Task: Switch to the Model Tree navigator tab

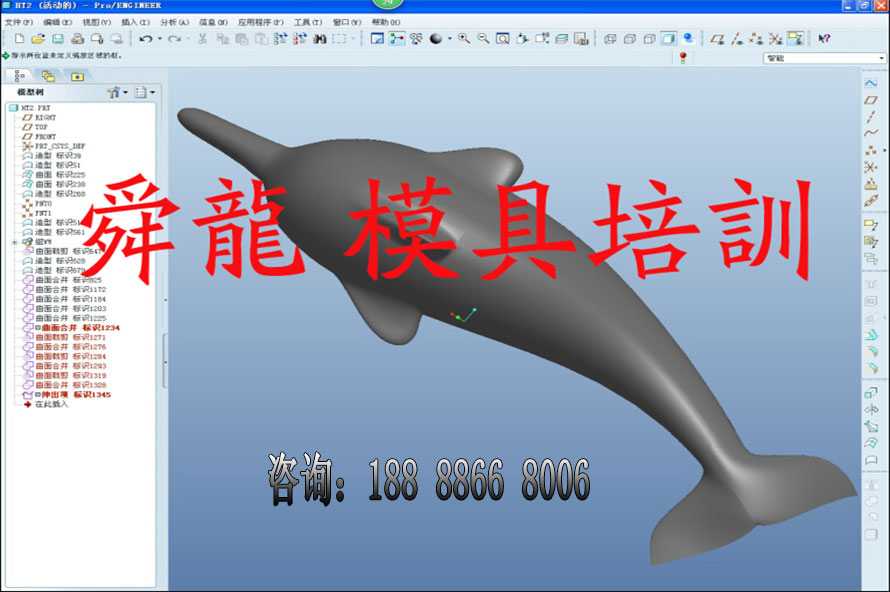Action: [x=20, y=75]
